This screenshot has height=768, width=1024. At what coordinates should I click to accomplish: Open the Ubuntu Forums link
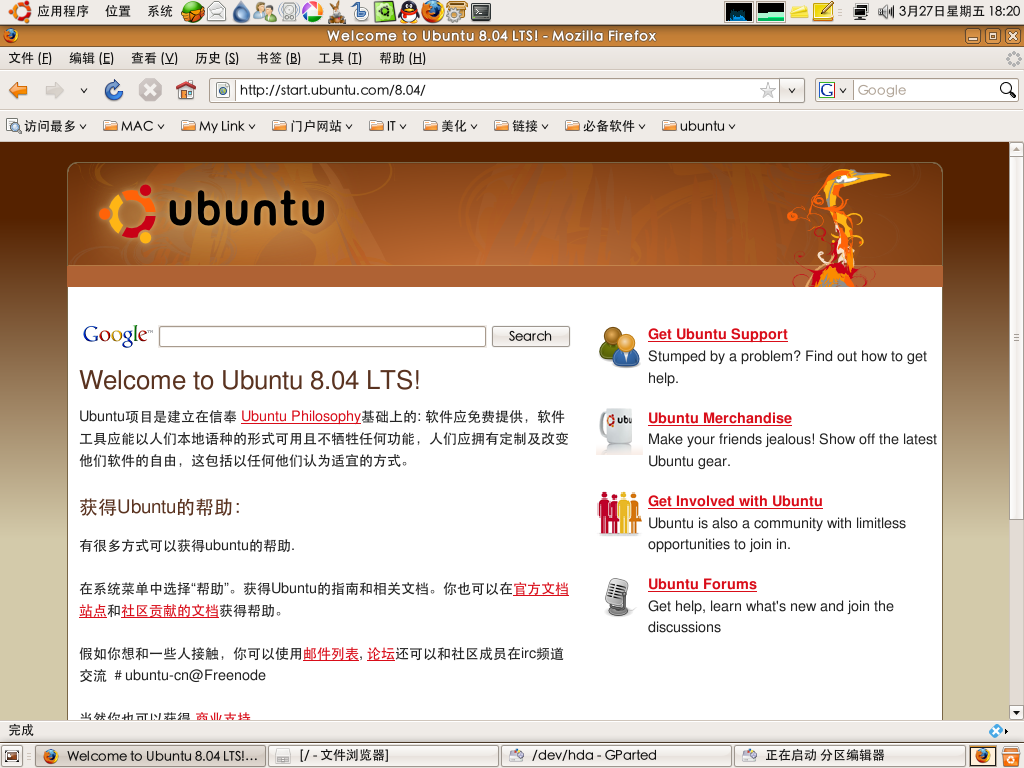click(702, 584)
